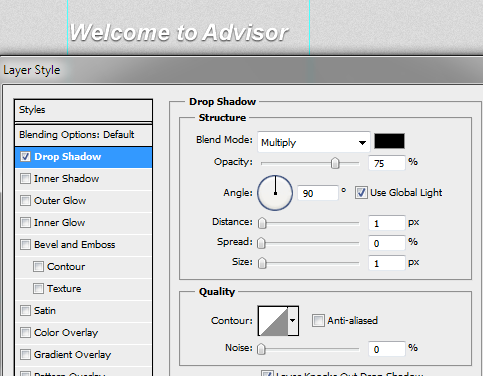Enable the Inner Glow checkbox
This screenshot has height=376, width=483.
coord(25,223)
